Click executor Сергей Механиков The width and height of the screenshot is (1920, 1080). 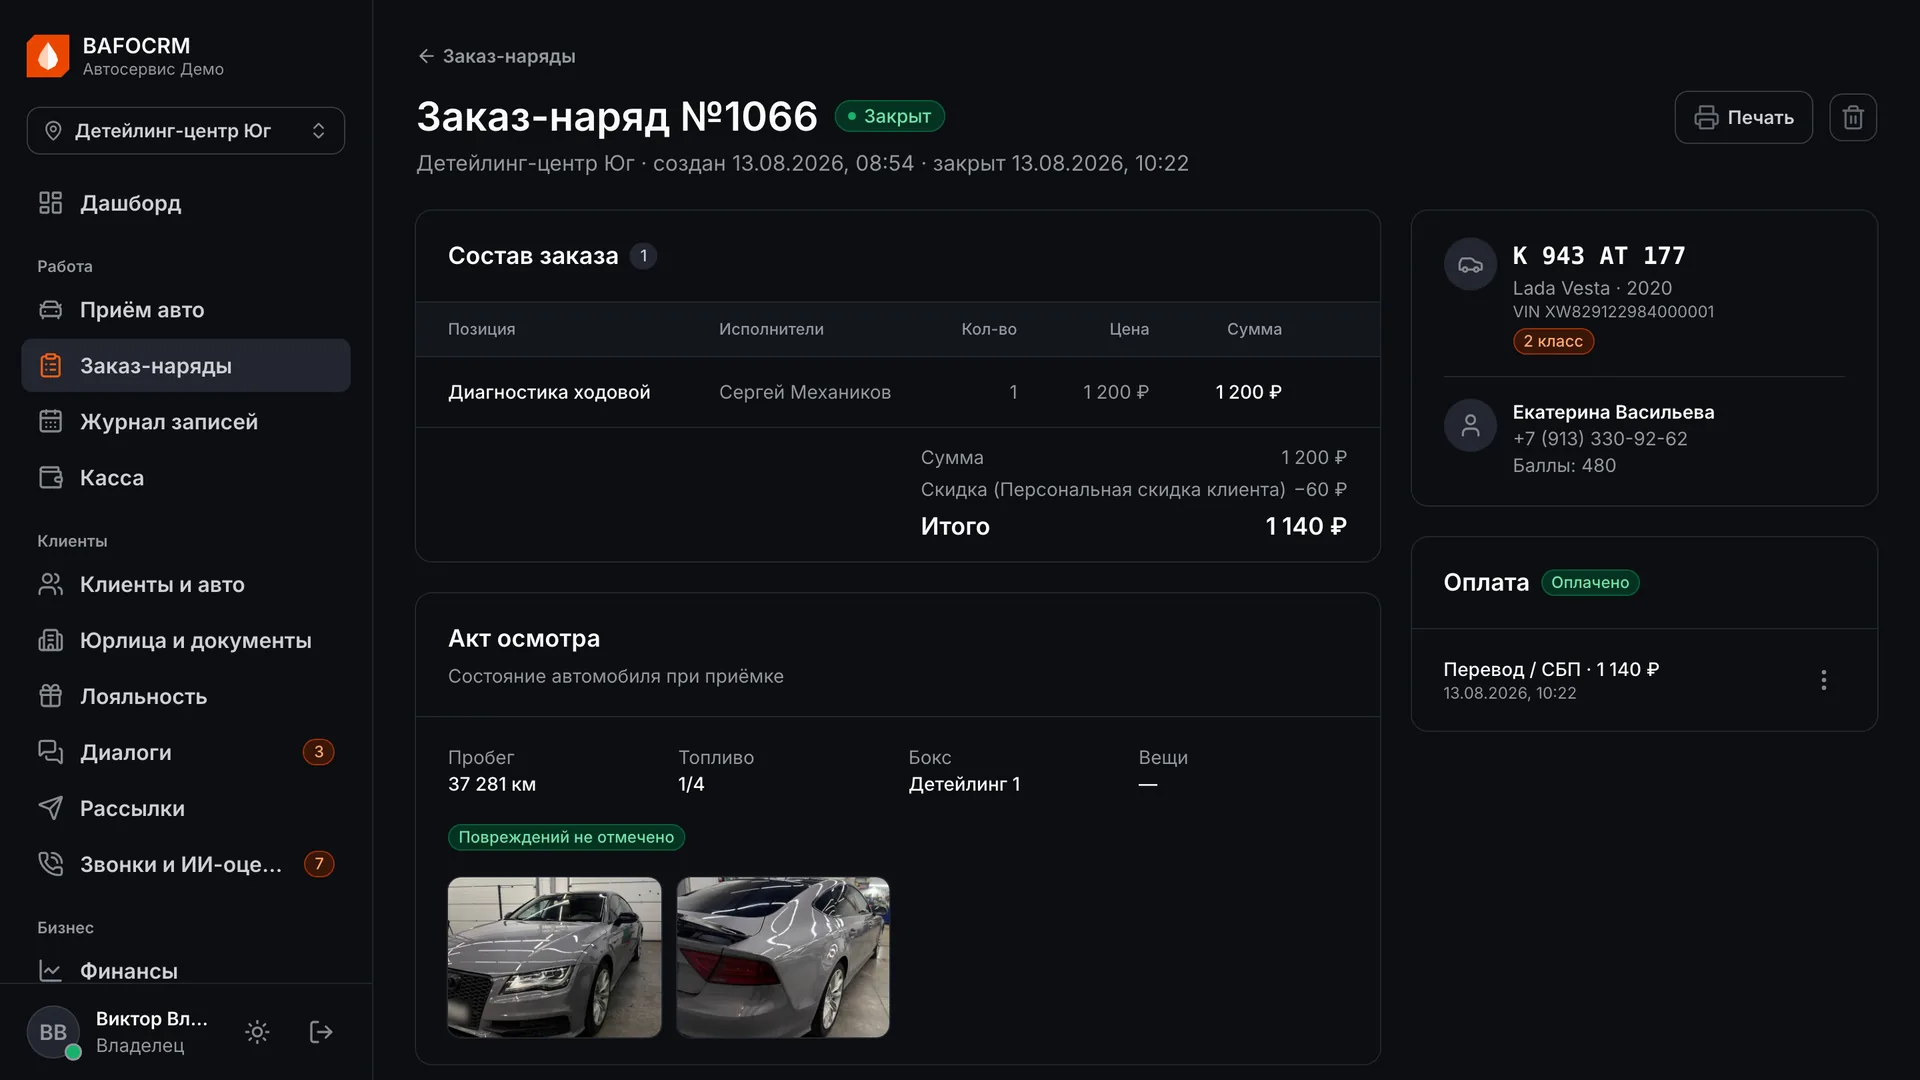click(x=805, y=393)
